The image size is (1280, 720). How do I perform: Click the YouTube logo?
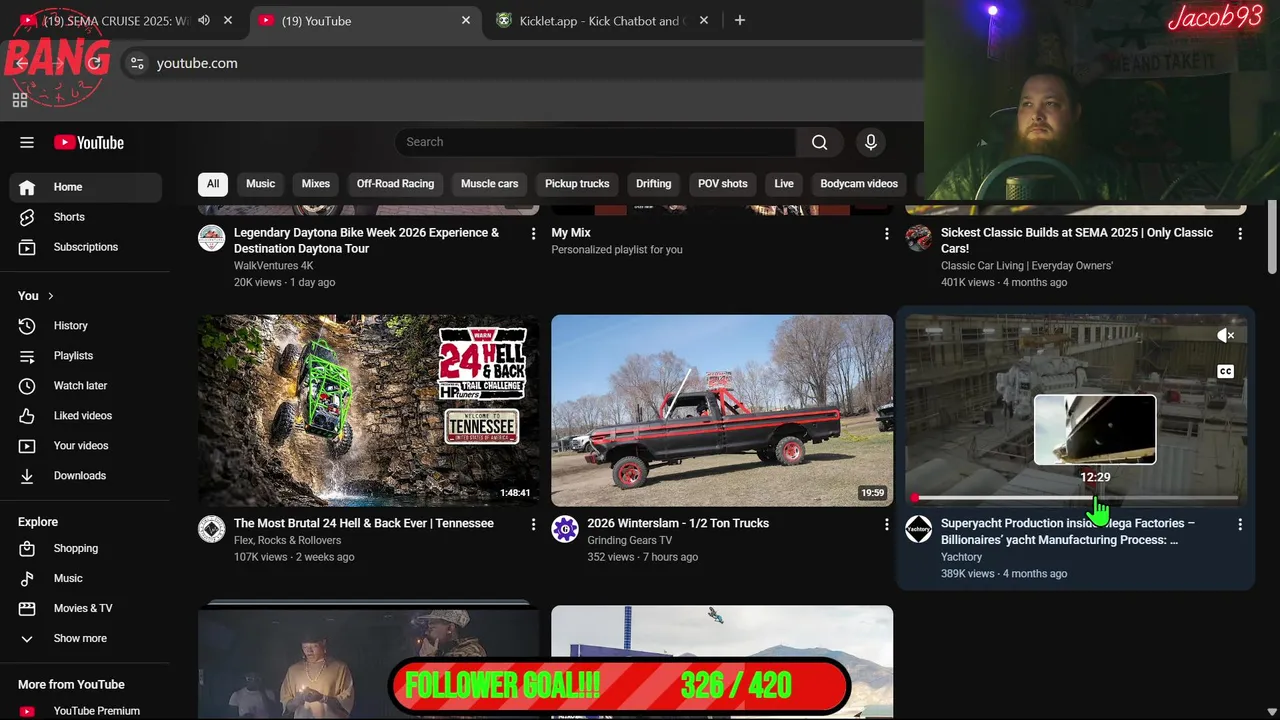[89, 143]
